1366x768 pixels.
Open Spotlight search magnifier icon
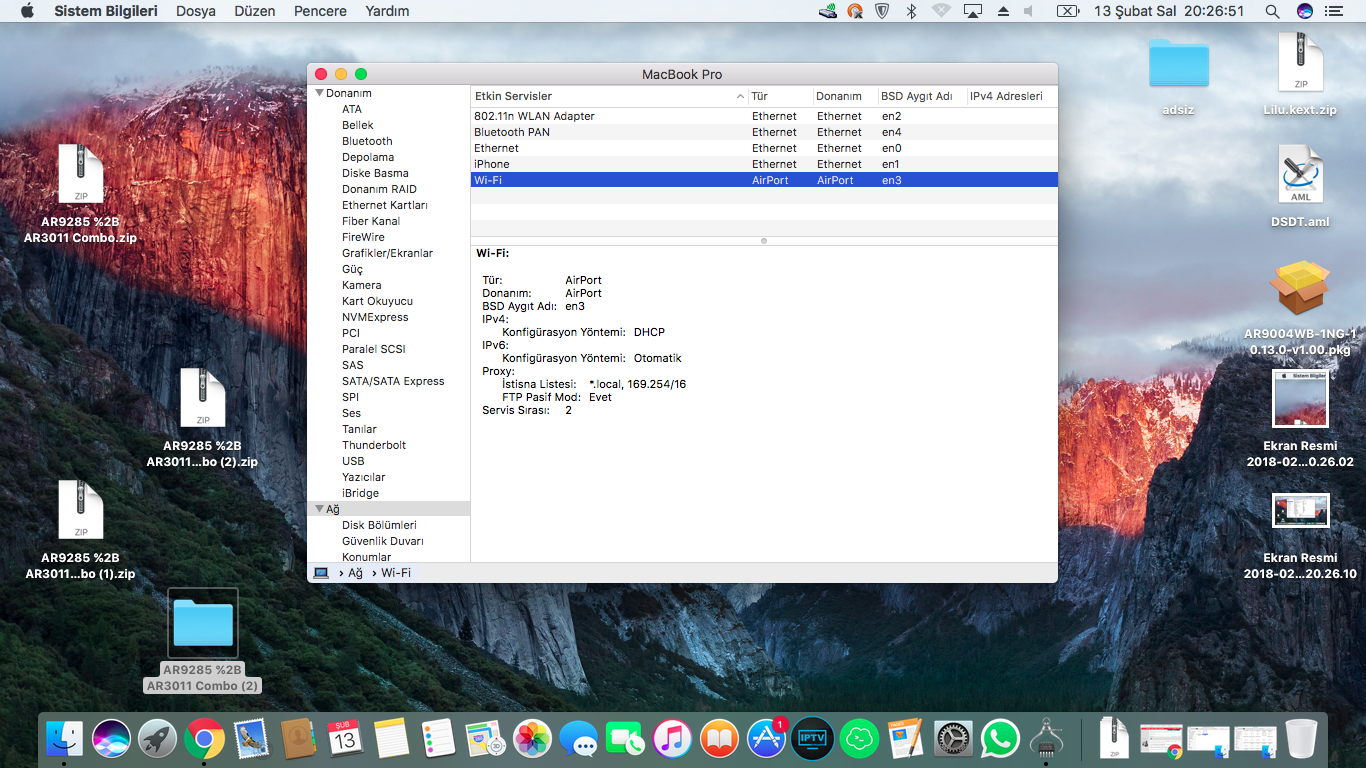(x=1272, y=11)
